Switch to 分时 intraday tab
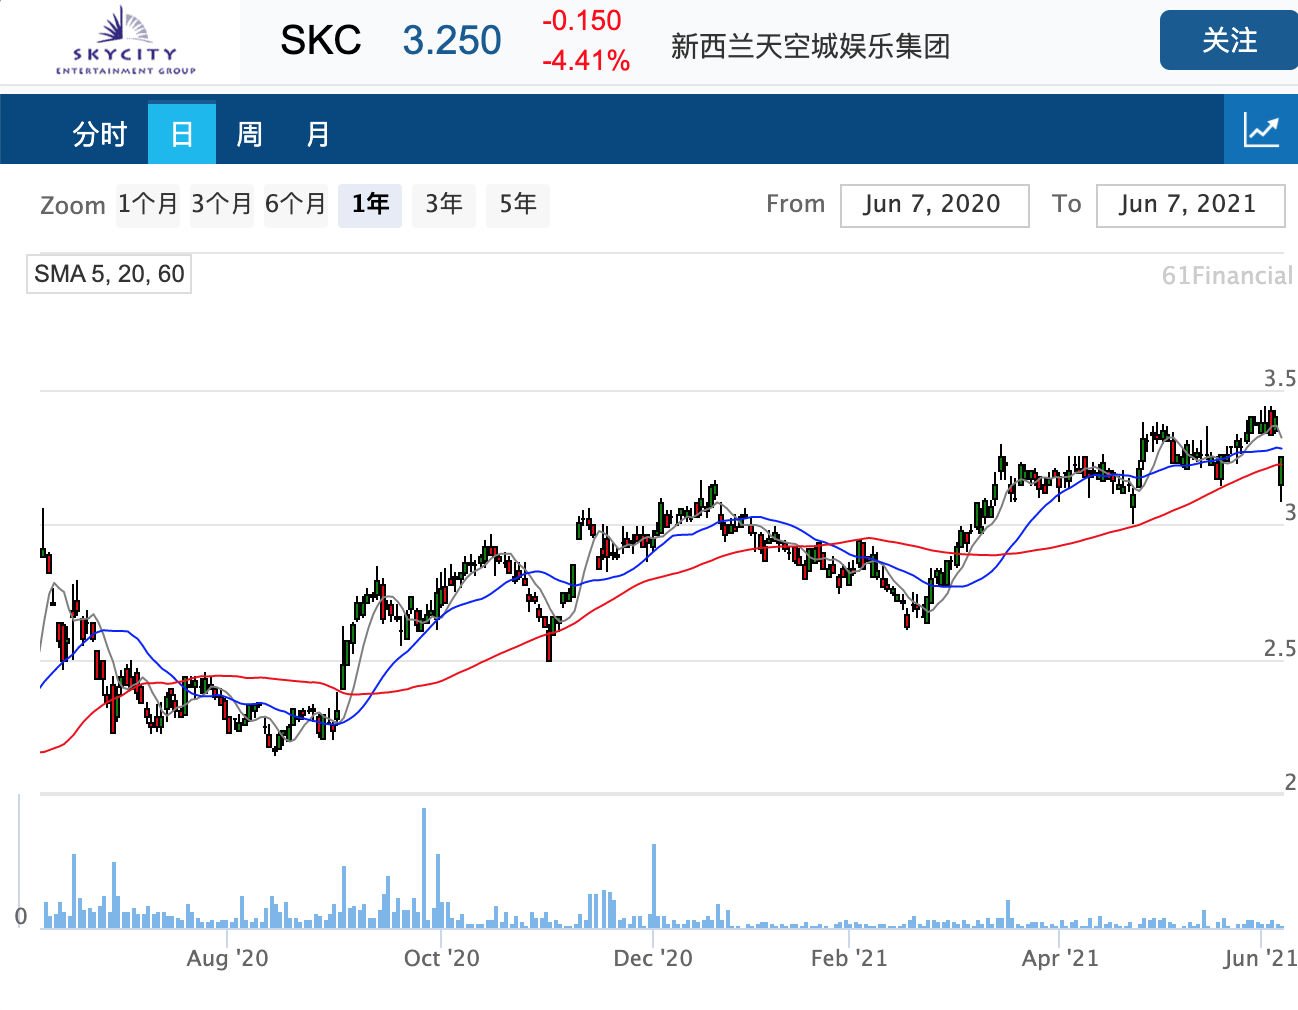 (99, 133)
